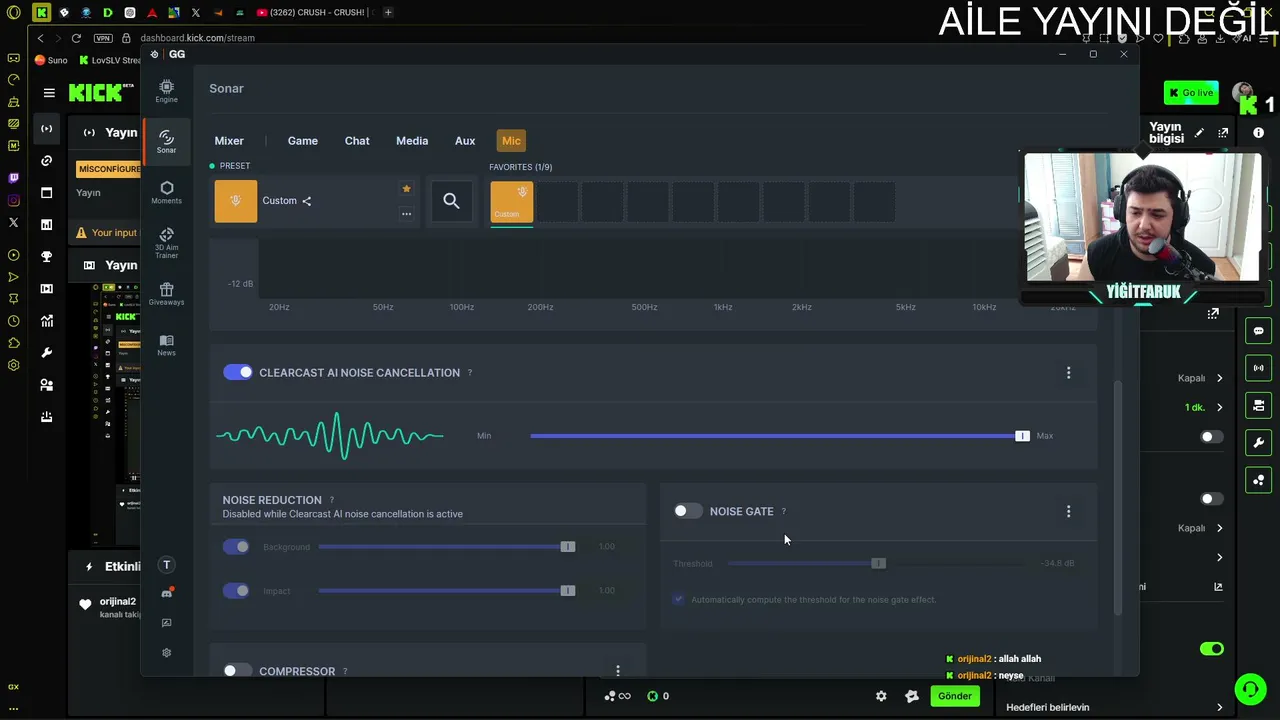Open ClearCast AI Noise Cancellation options menu

[1068, 373]
